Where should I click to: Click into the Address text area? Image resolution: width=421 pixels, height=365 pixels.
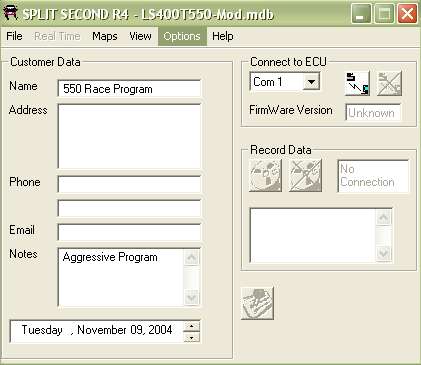(129, 136)
